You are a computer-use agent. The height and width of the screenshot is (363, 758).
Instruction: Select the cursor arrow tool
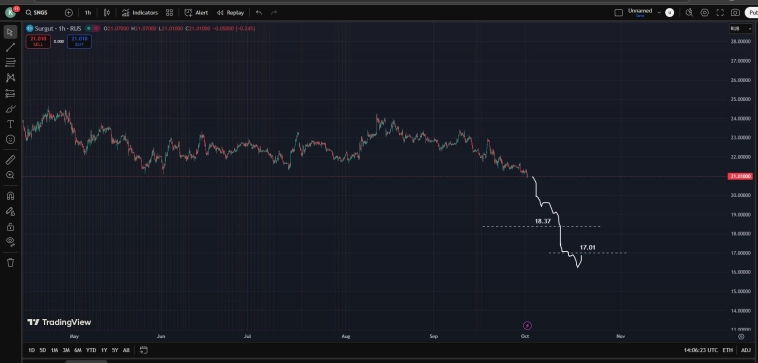tap(10, 32)
